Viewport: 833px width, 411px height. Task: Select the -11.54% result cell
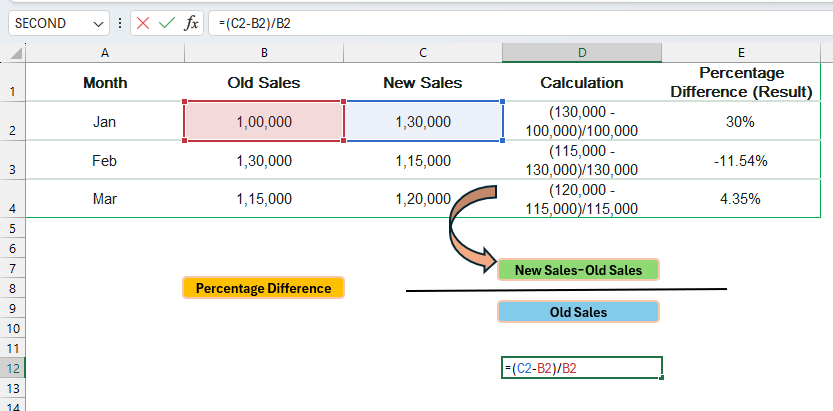click(x=741, y=160)
